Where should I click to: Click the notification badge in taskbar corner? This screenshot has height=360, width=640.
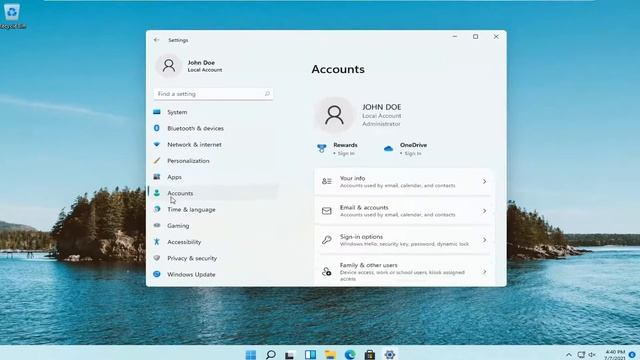[632, 354]
